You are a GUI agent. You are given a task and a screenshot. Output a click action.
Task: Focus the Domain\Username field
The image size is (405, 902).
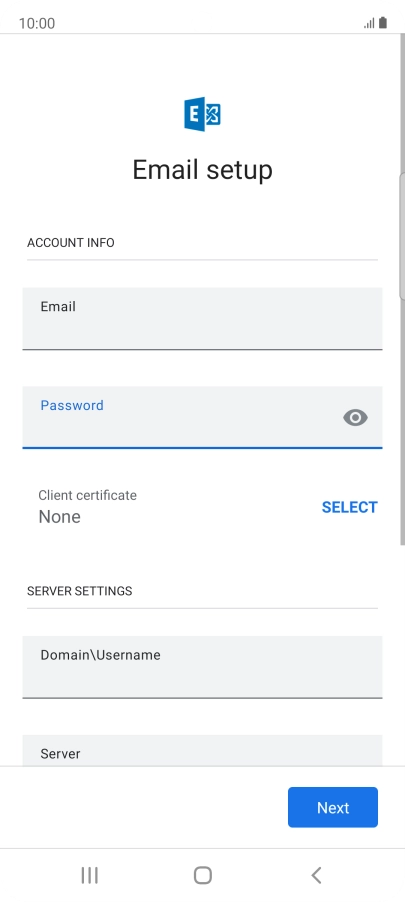click(202, 667)
